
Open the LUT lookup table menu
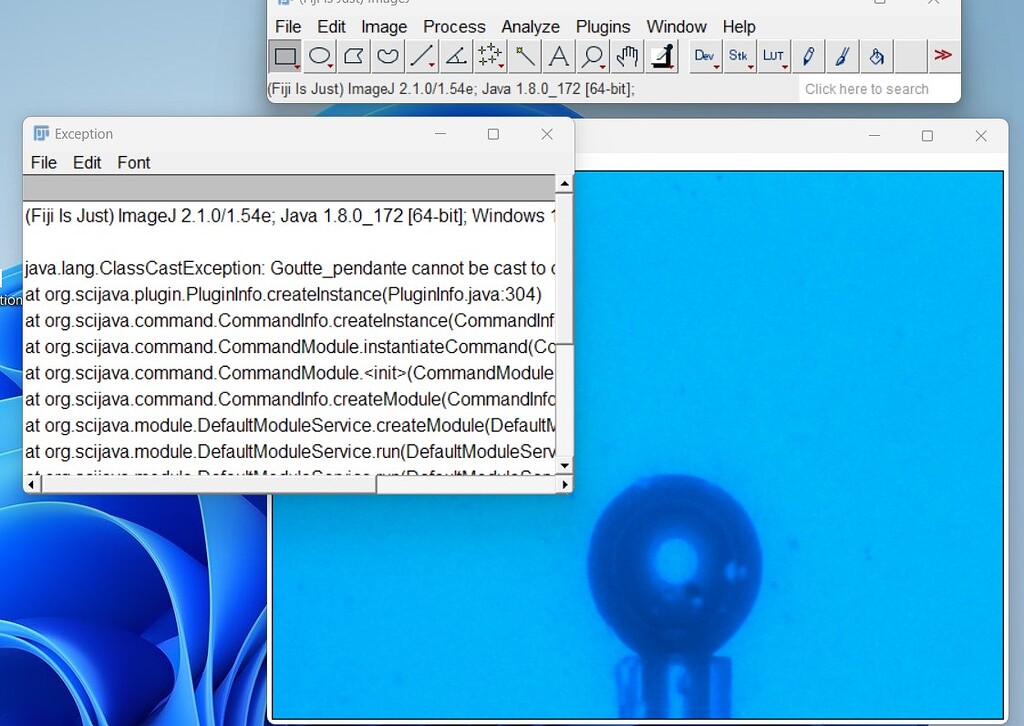tap(772, 56)
